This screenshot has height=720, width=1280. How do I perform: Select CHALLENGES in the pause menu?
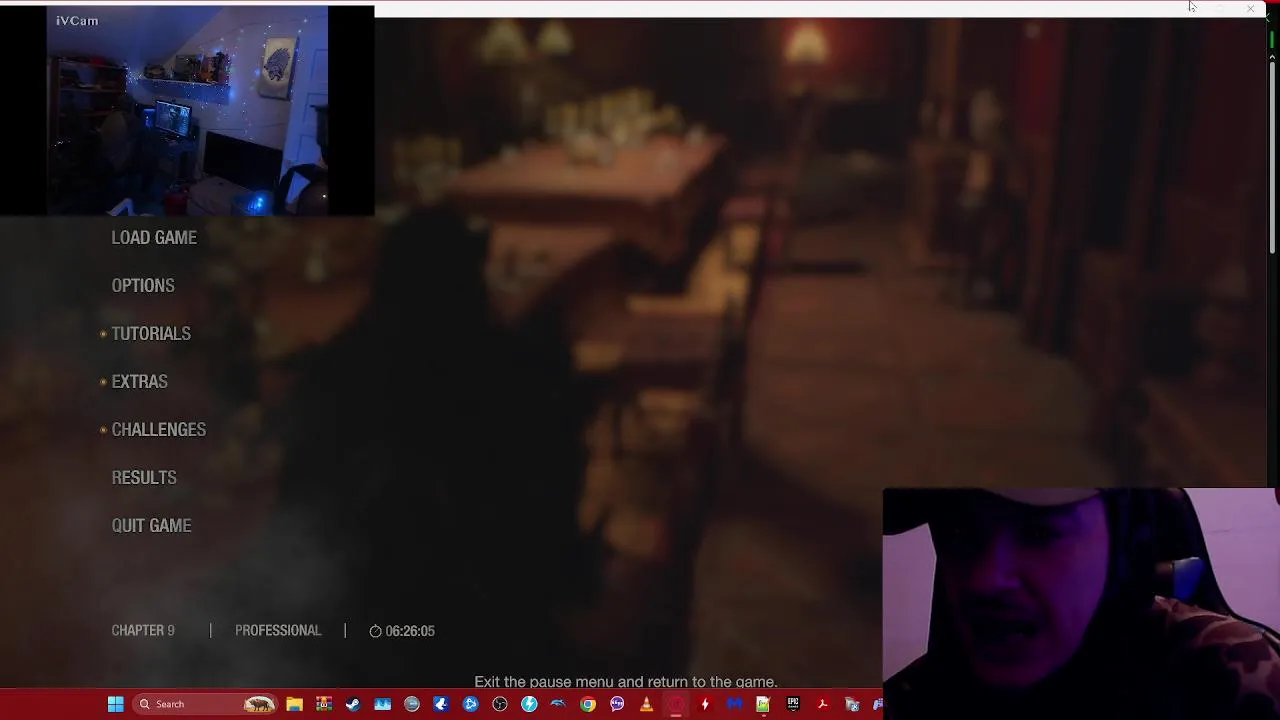[x=158, y=430]
